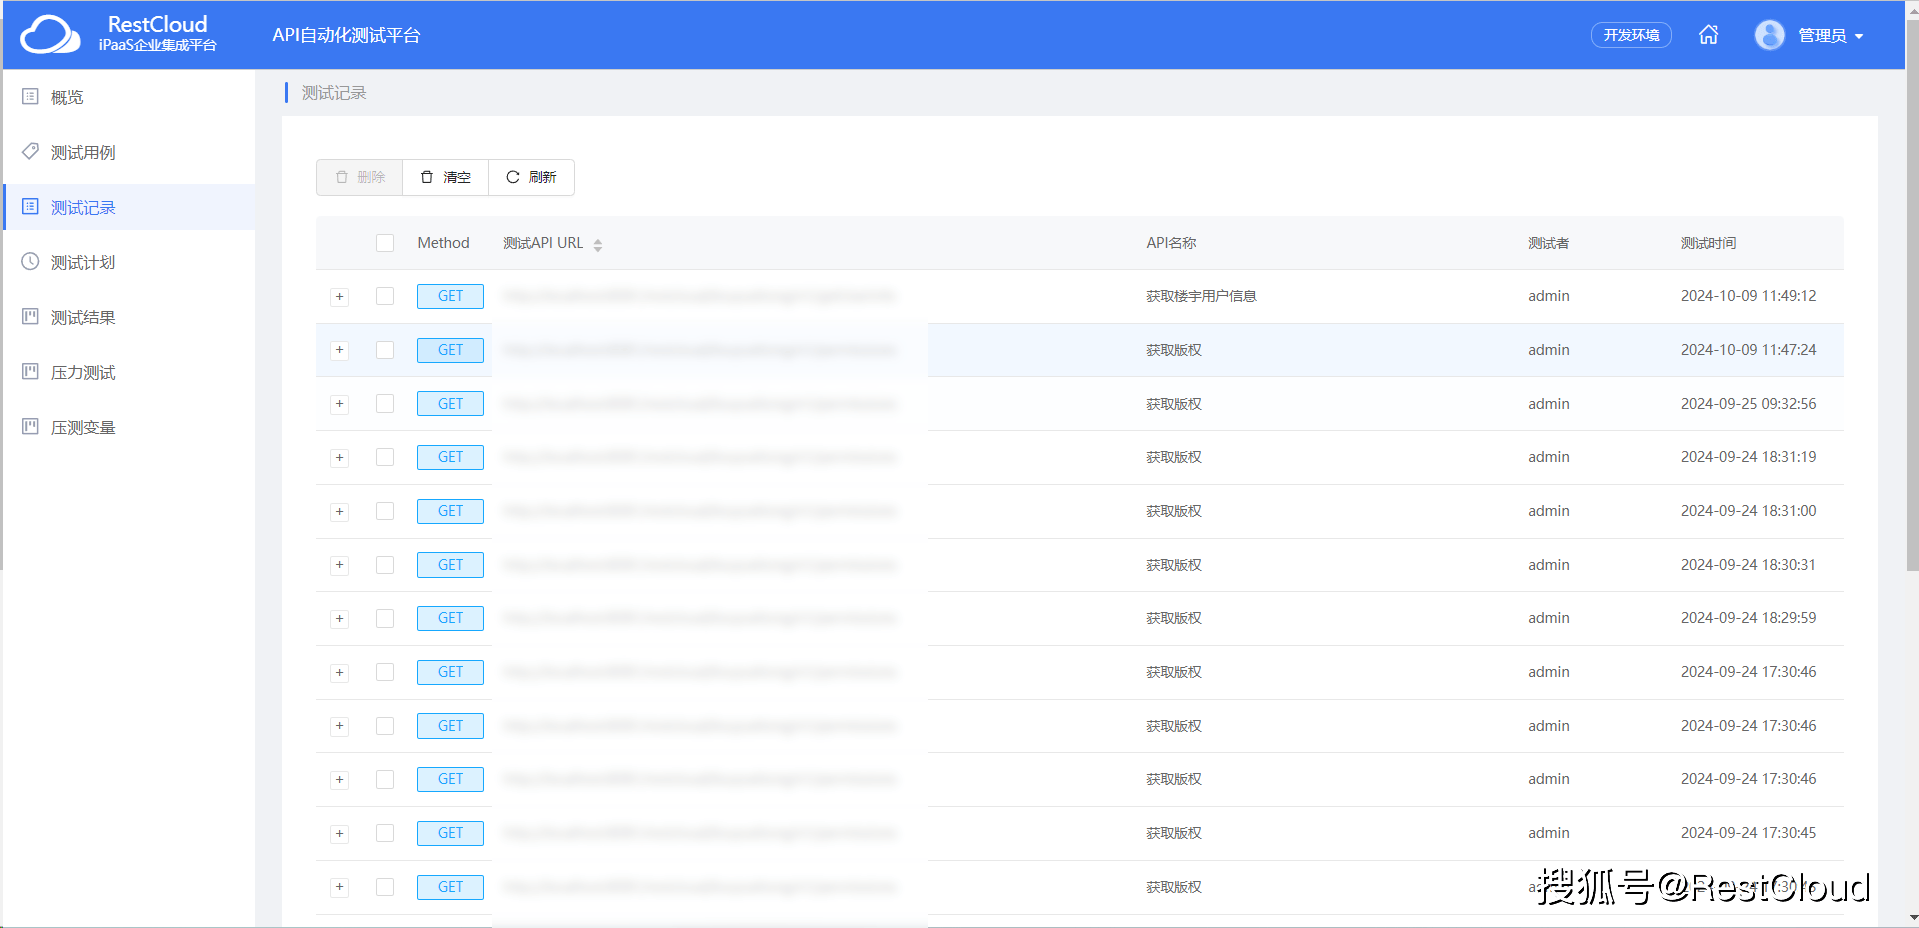The width and height of the screenshot is (1919, 928).
Task: Click the 测试用例 tag icon
Action: coord(31,152)
